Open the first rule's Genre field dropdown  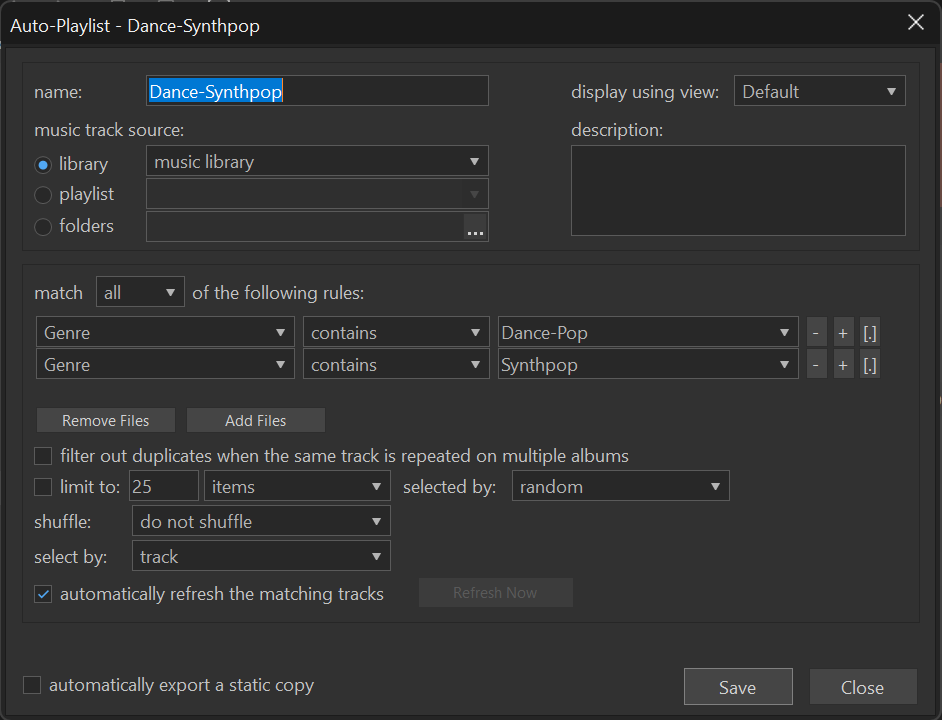pyautogui.click(x=165, y=332)
